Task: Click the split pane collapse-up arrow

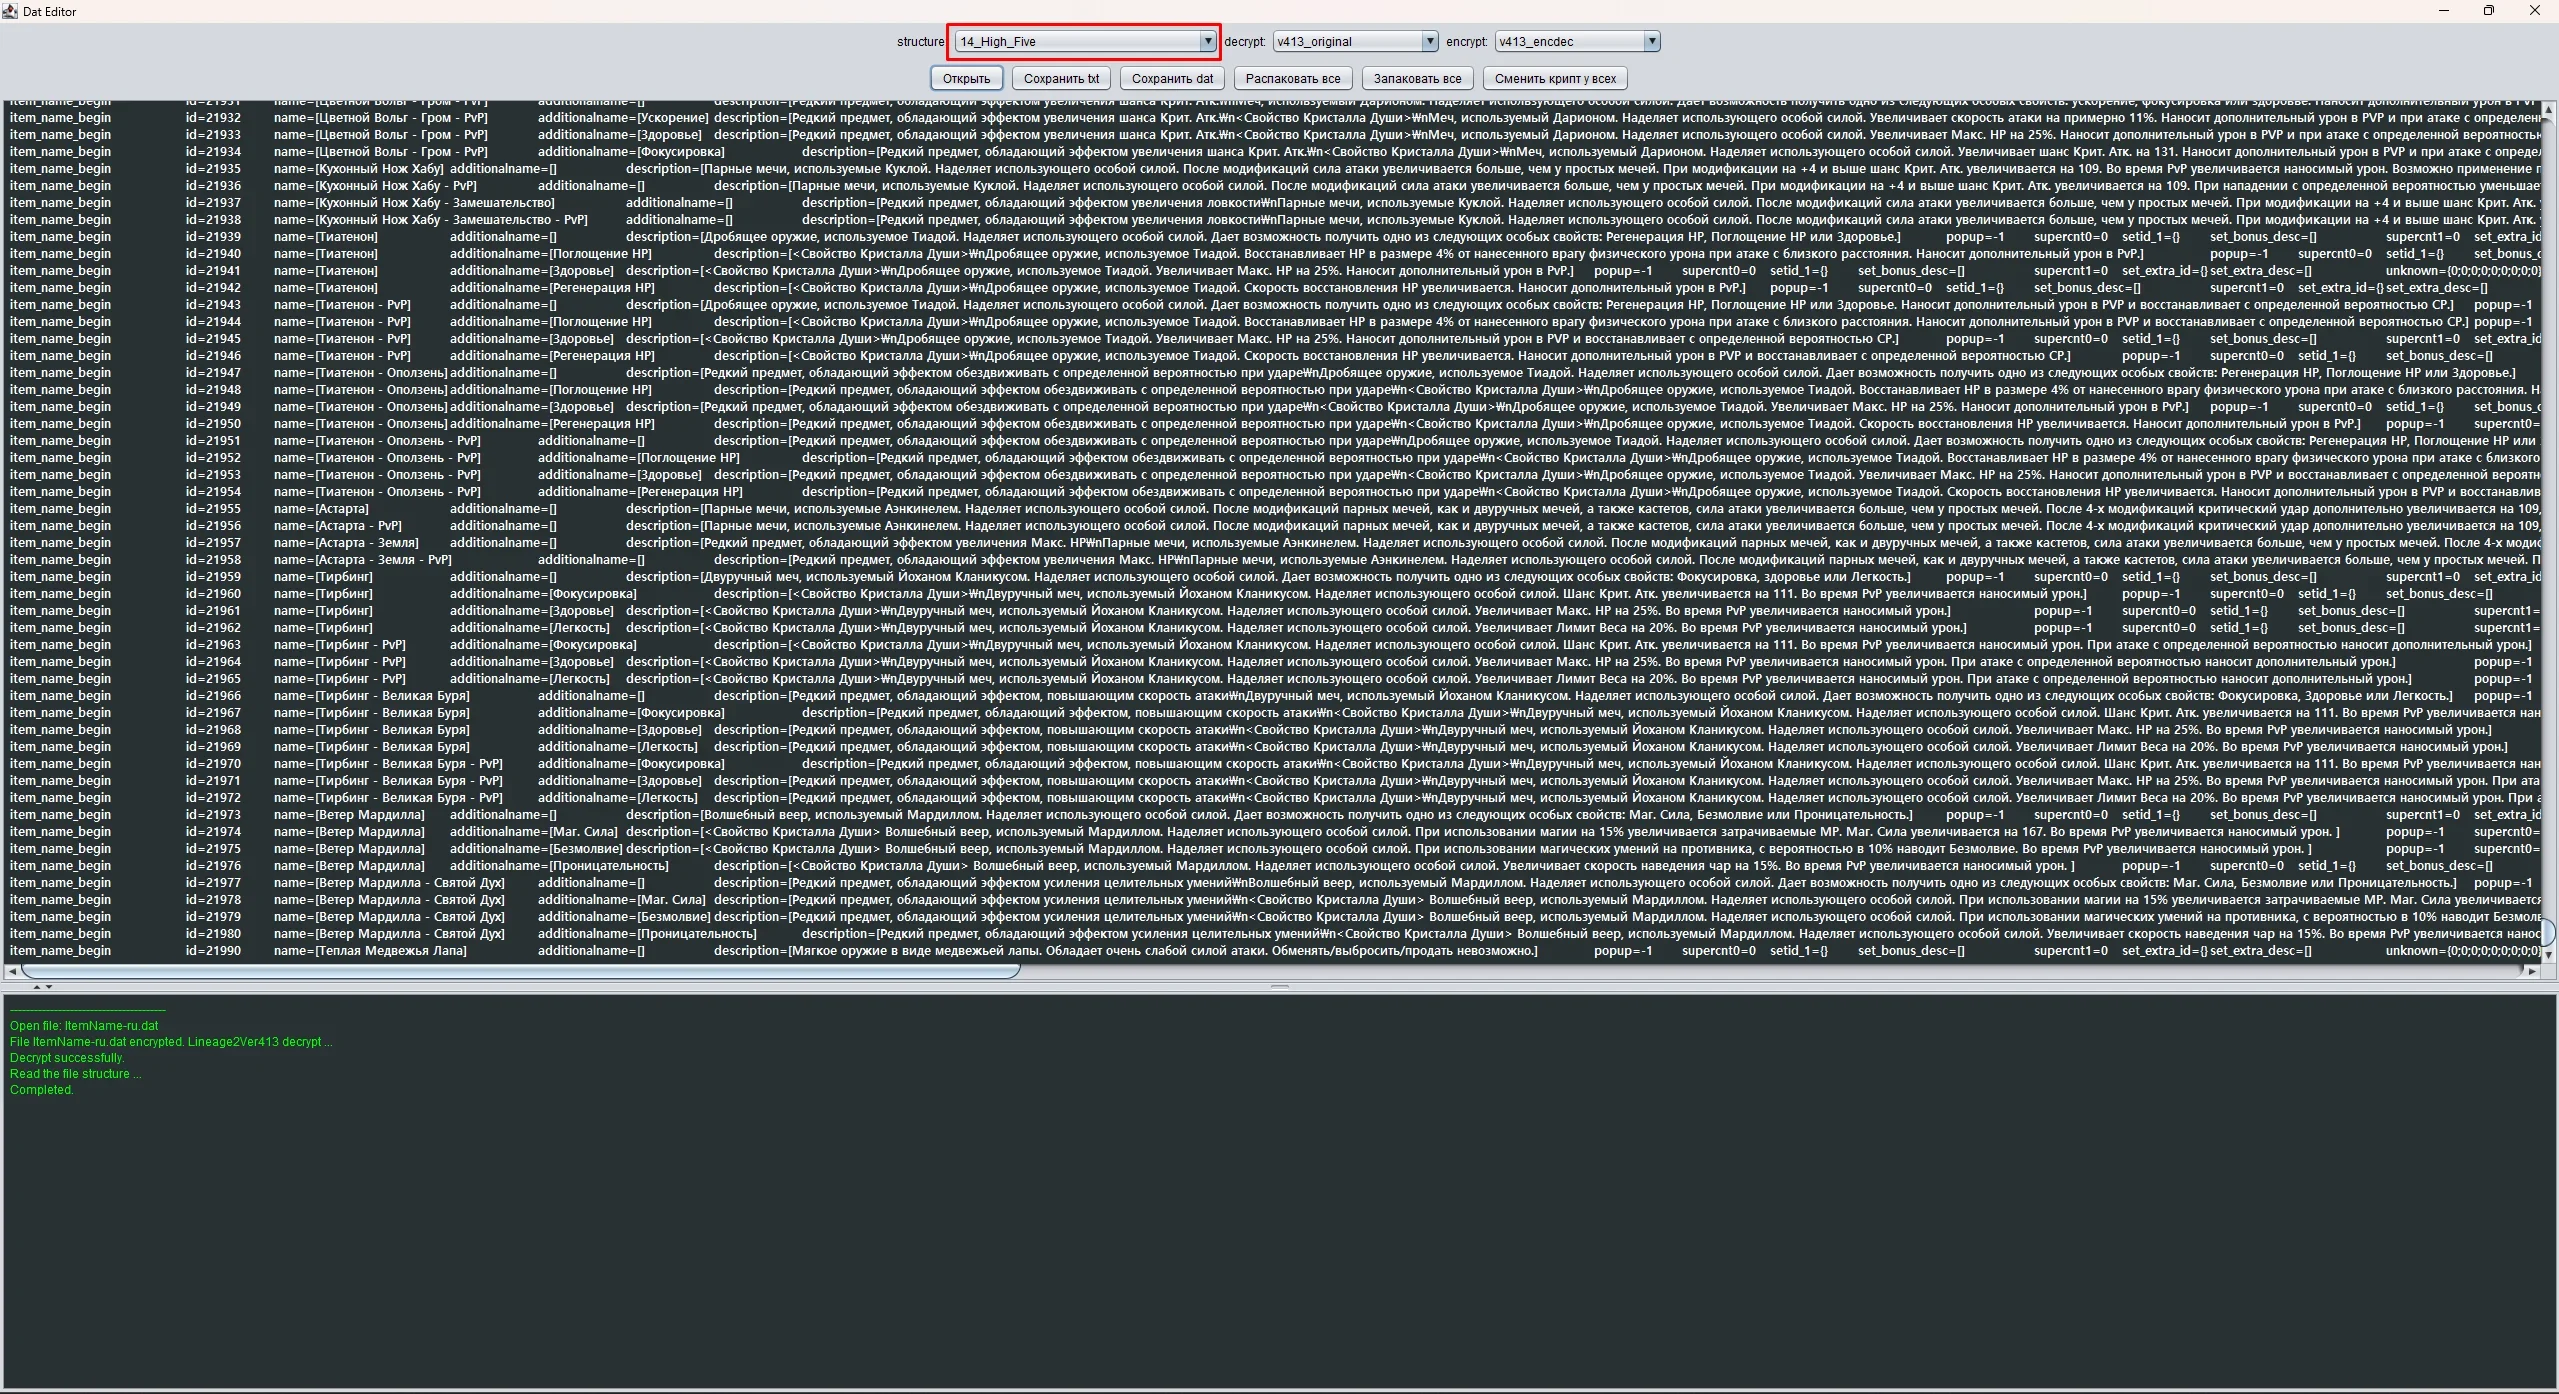Action: coord(37,987)
